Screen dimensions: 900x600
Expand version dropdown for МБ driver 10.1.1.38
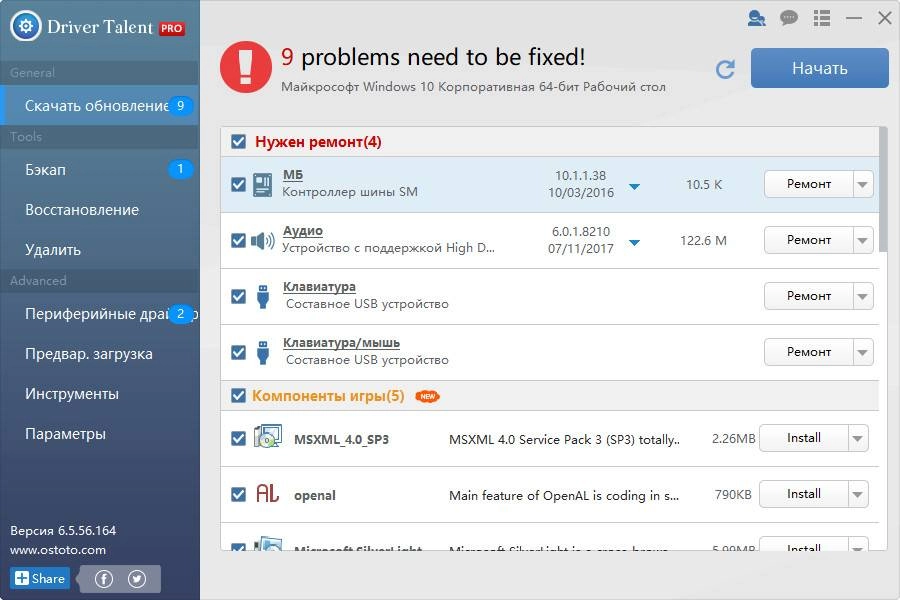(634, 187)
